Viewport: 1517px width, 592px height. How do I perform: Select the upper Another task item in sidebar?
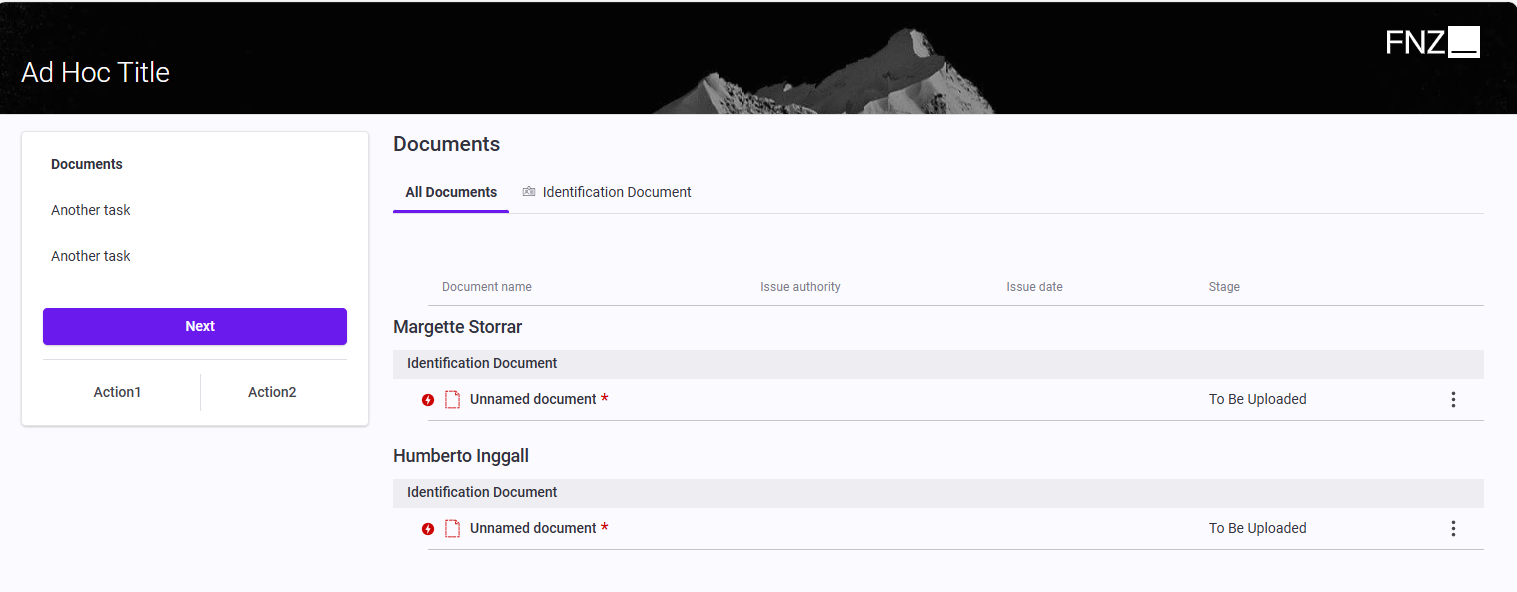coord(91,210)
